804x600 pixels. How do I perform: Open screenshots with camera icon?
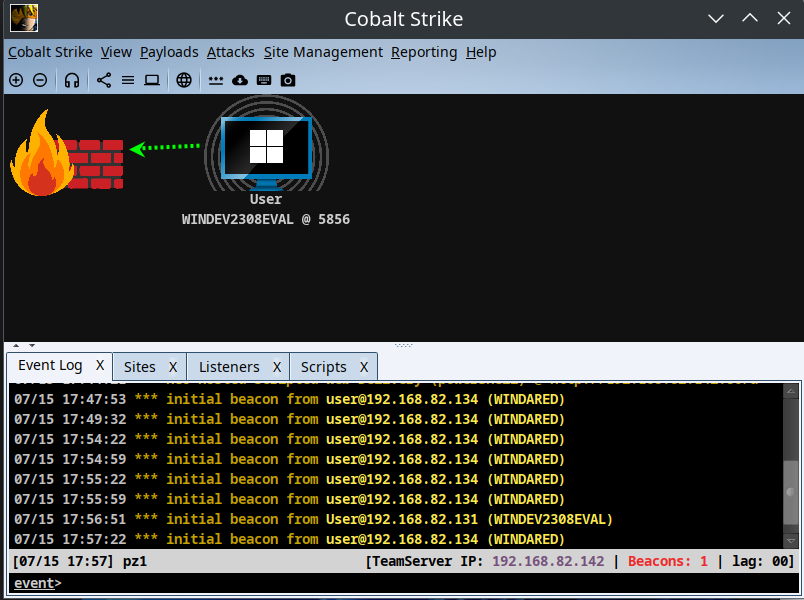click(288, 80)
